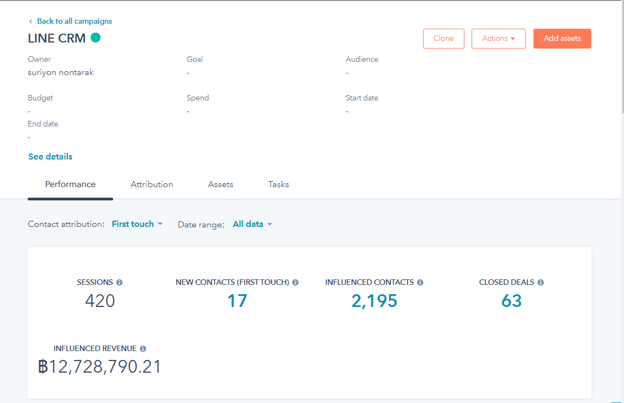Screen dimensions: 624x403
Task: Select the Tasks tab
Action: point(278,185)
